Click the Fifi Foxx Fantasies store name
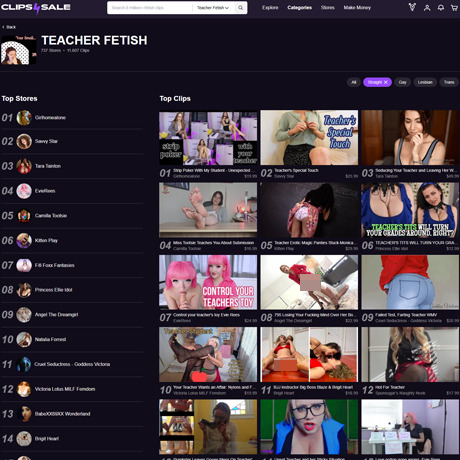 pyautogui.click(x=55, y=265)
